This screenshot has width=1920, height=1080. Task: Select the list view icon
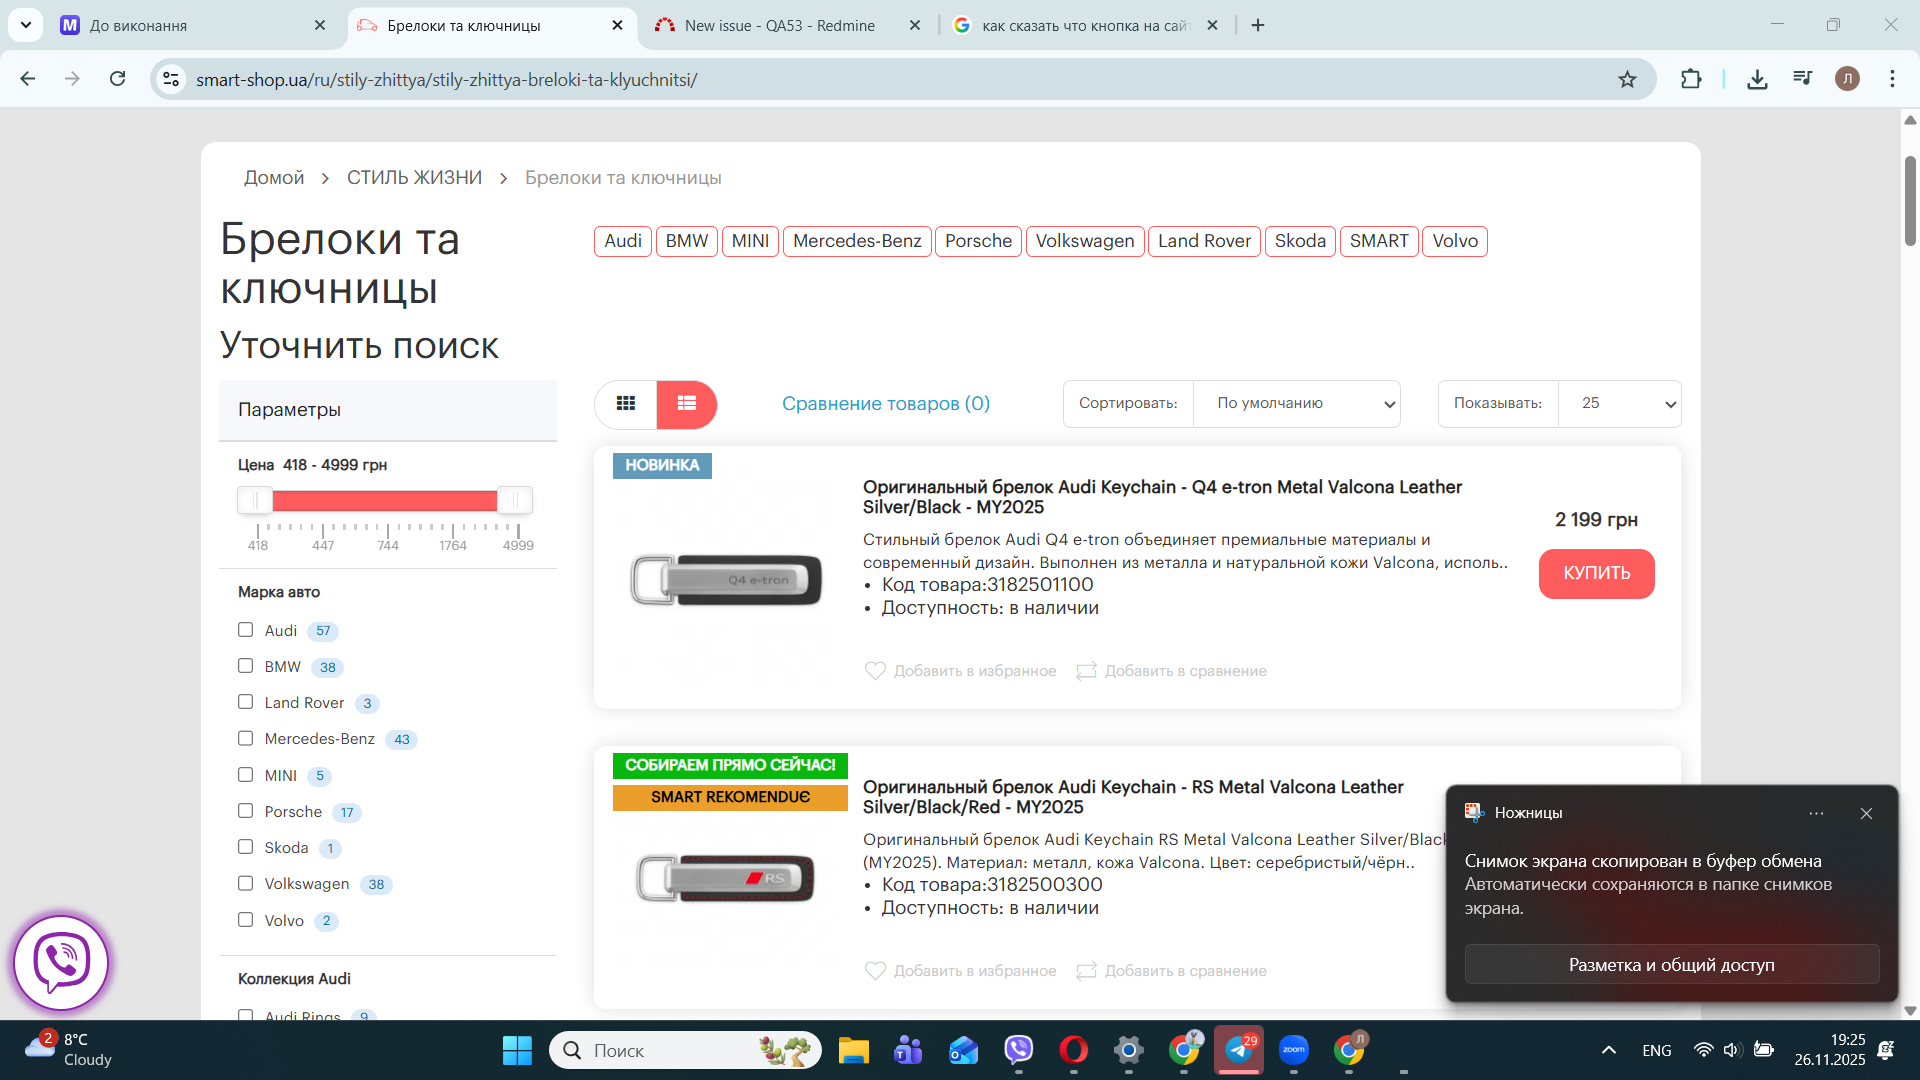tap(687, 404)
